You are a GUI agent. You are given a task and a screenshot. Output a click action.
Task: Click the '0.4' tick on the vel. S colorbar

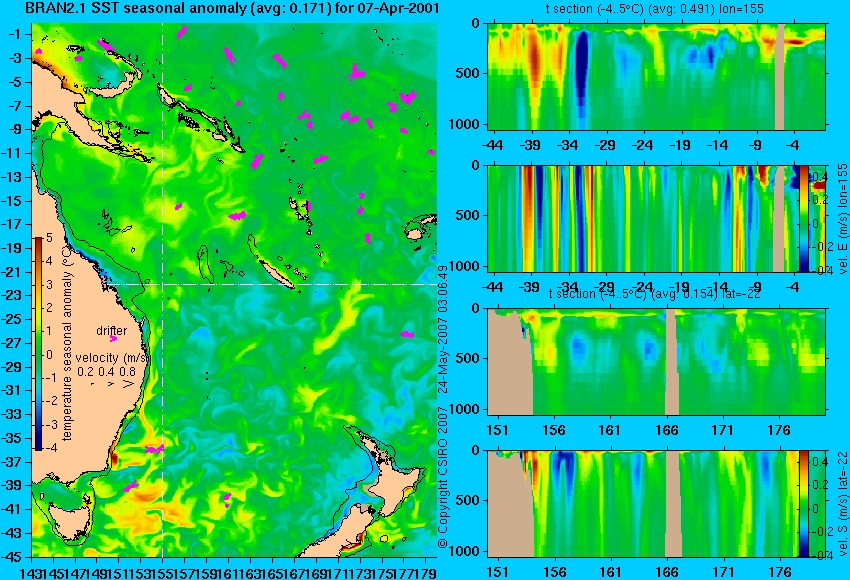819,462
